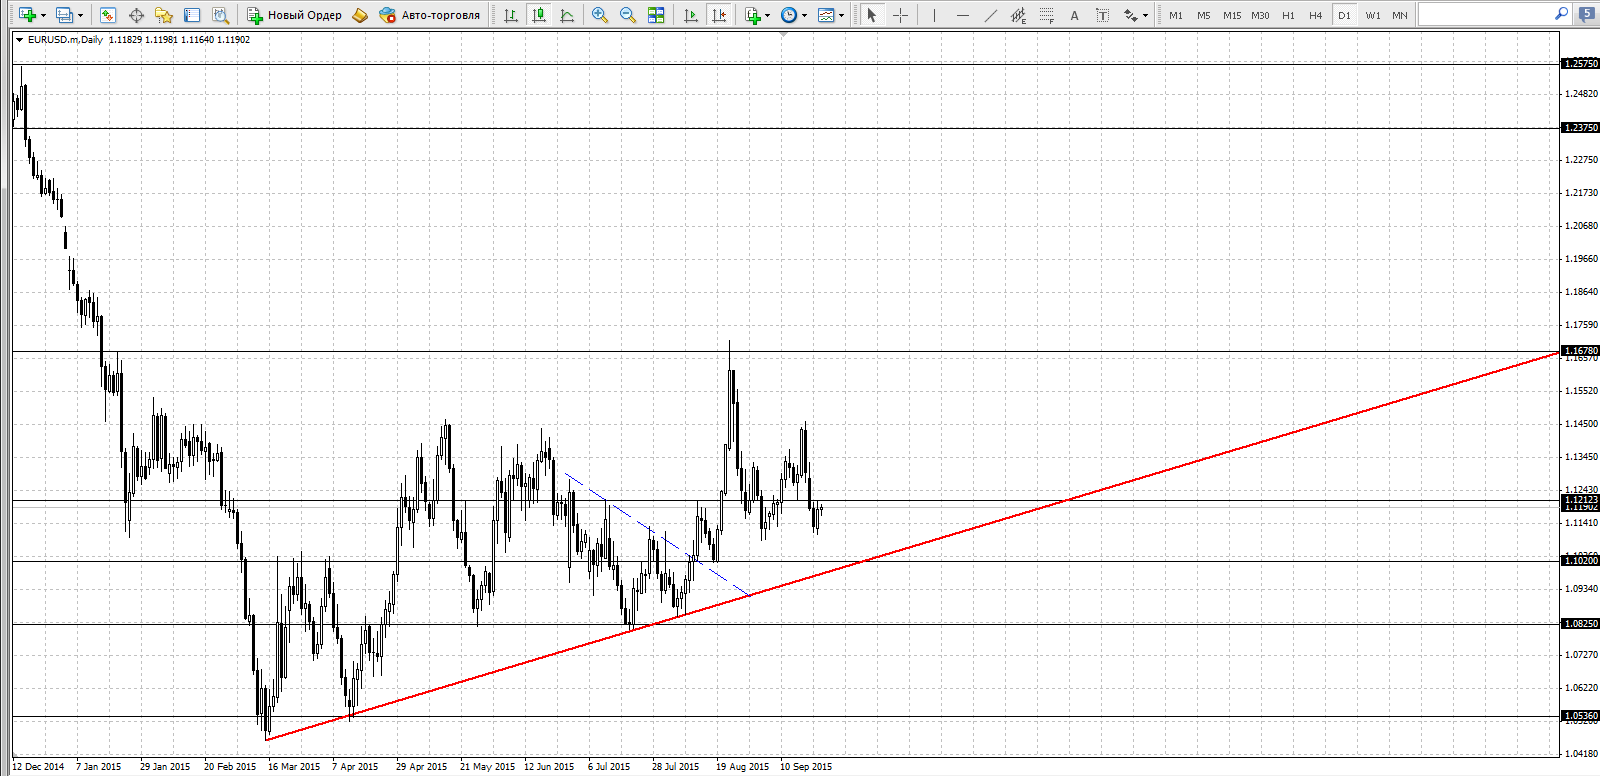Click inside the toolbar search field
Image resolution: width=1600 pixels, height=776 pixels.
(x=1485, y=14)
